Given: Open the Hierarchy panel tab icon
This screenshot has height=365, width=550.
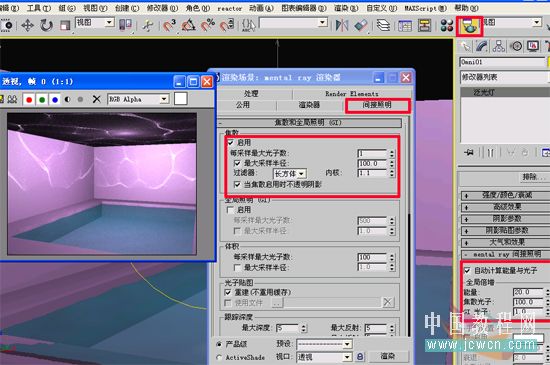Looking at the screenshot, I should coord(499,47).
